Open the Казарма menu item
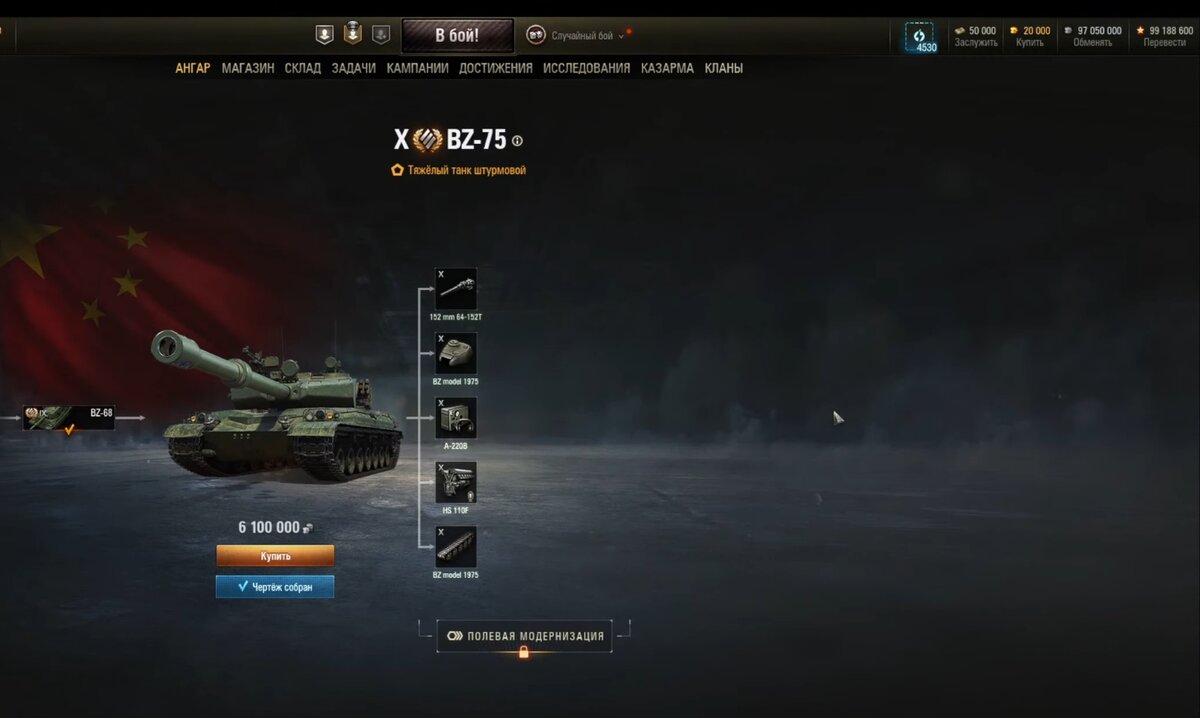1200x718 pixels. point(667,68)
